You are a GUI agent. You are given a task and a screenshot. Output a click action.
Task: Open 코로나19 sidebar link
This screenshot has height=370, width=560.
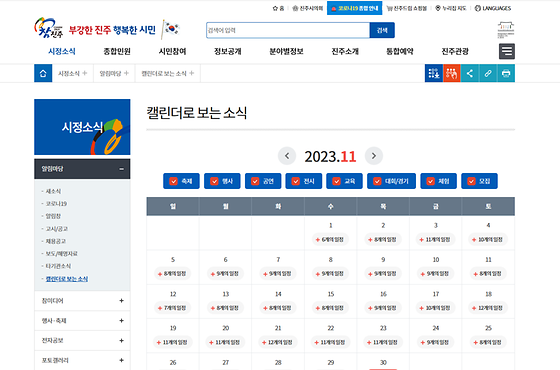pos(56,204)
